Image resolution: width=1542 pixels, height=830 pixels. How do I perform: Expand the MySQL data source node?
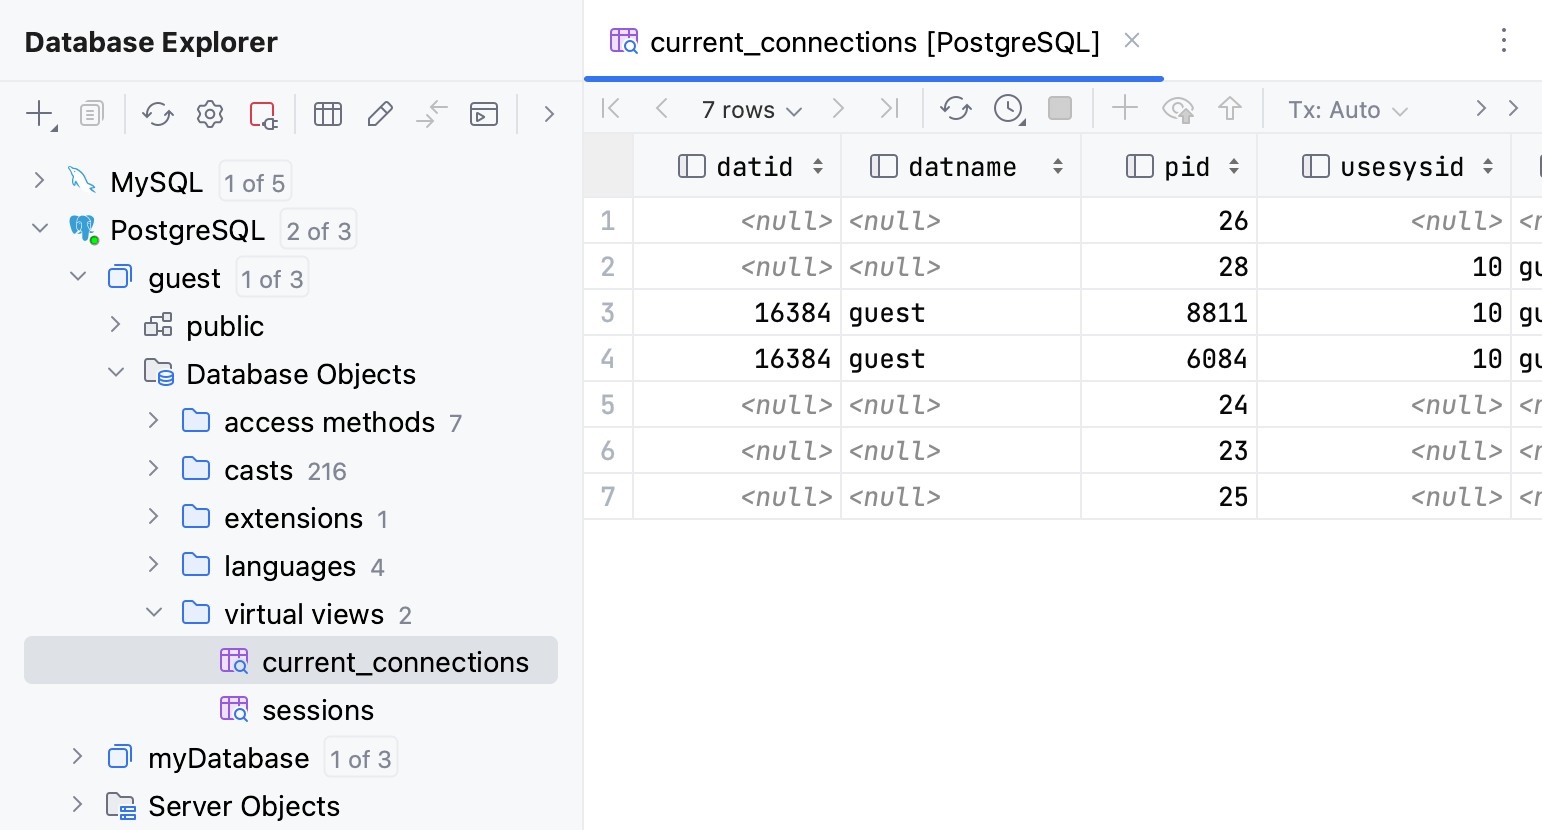tap(39, 180)
